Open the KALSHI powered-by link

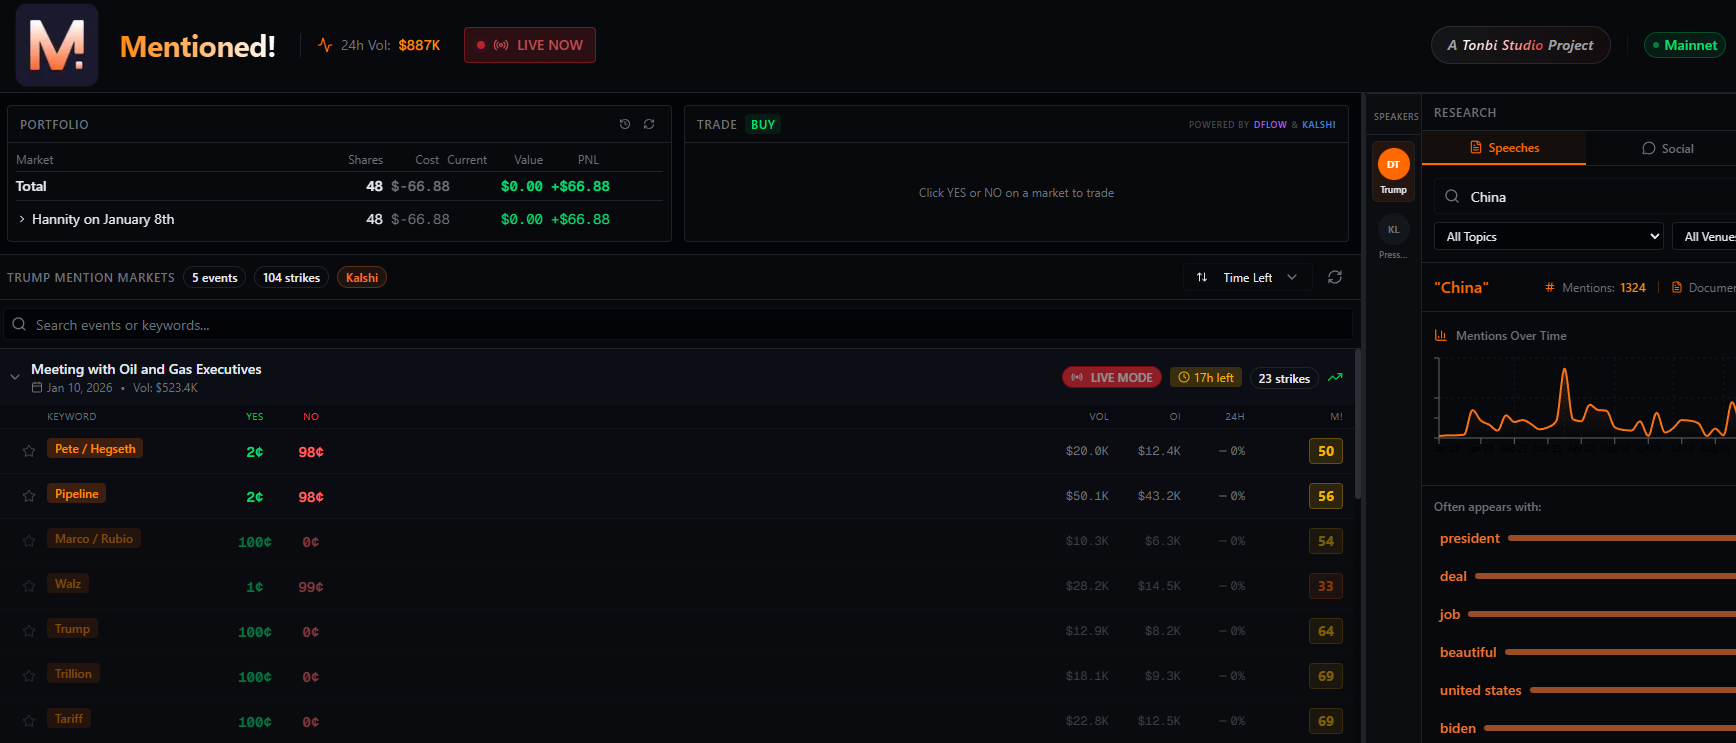[x=1319, y=125]
